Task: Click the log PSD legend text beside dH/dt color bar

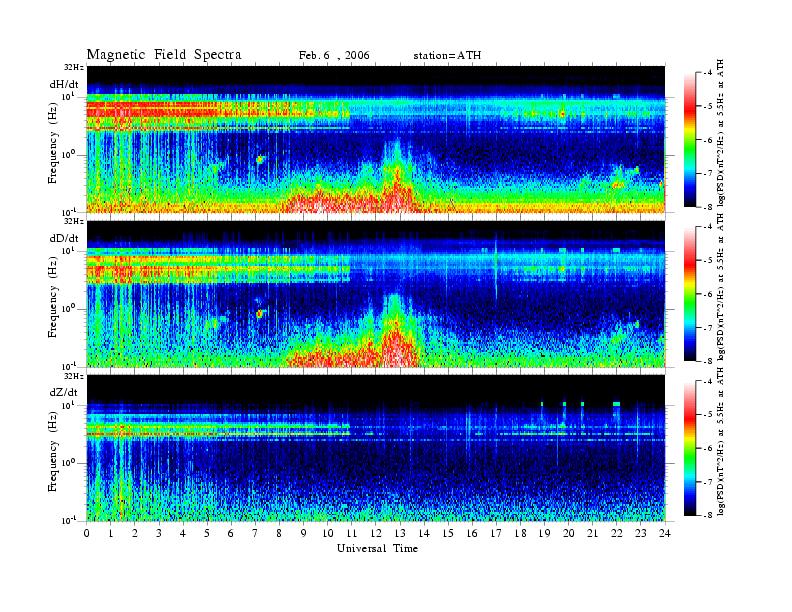Action: [x=721, y=132]
